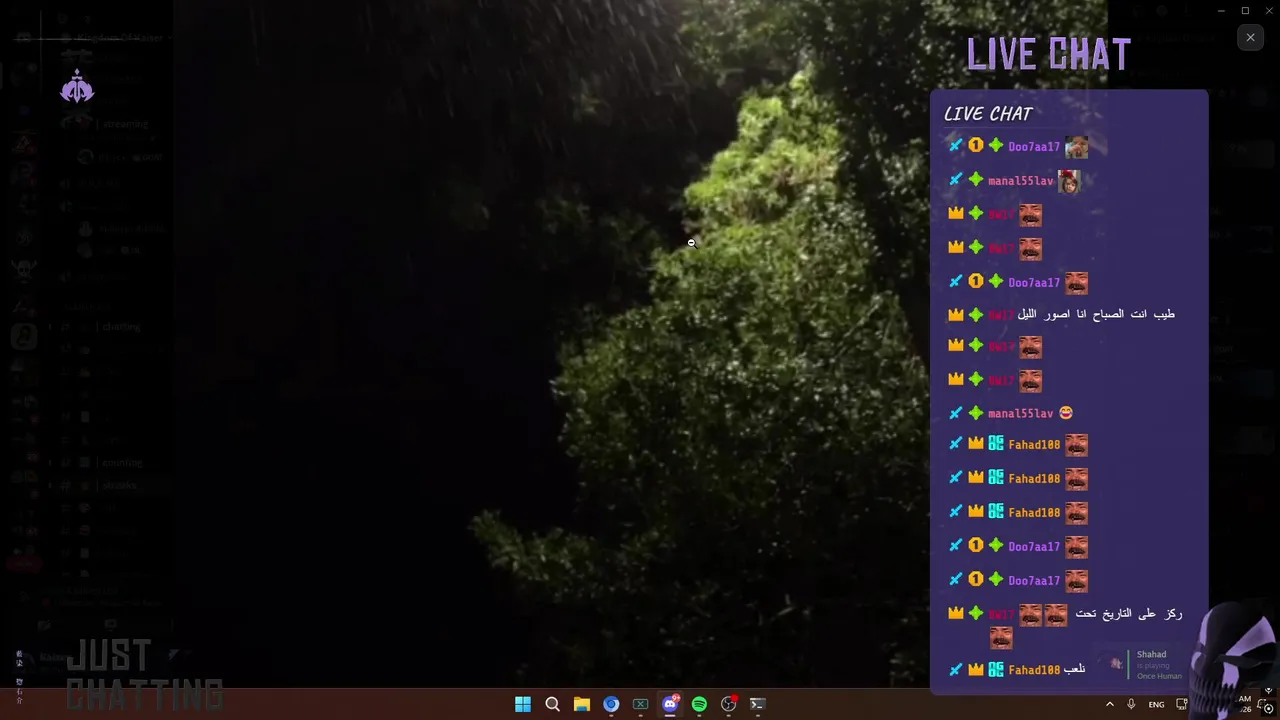The width and height of the screenshot is (1280, 720).
Task: Click the heart-eyes emoji in chat
Action: (x=1066, y=413)
